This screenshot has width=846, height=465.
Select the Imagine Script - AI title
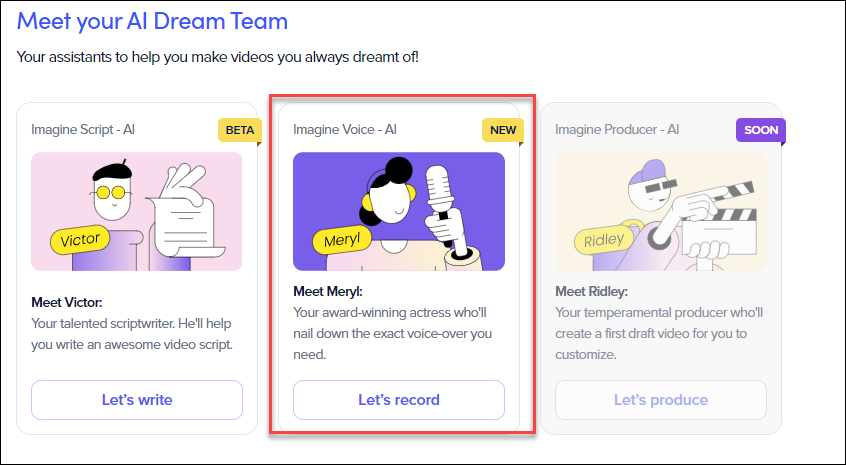(x=83, y=129)
